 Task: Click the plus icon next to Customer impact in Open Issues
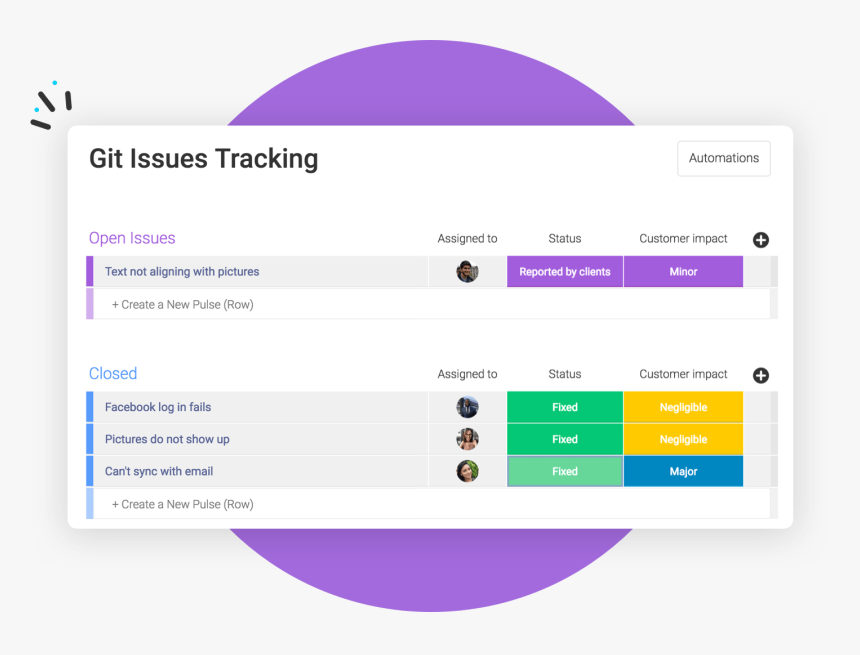(760, 240)
